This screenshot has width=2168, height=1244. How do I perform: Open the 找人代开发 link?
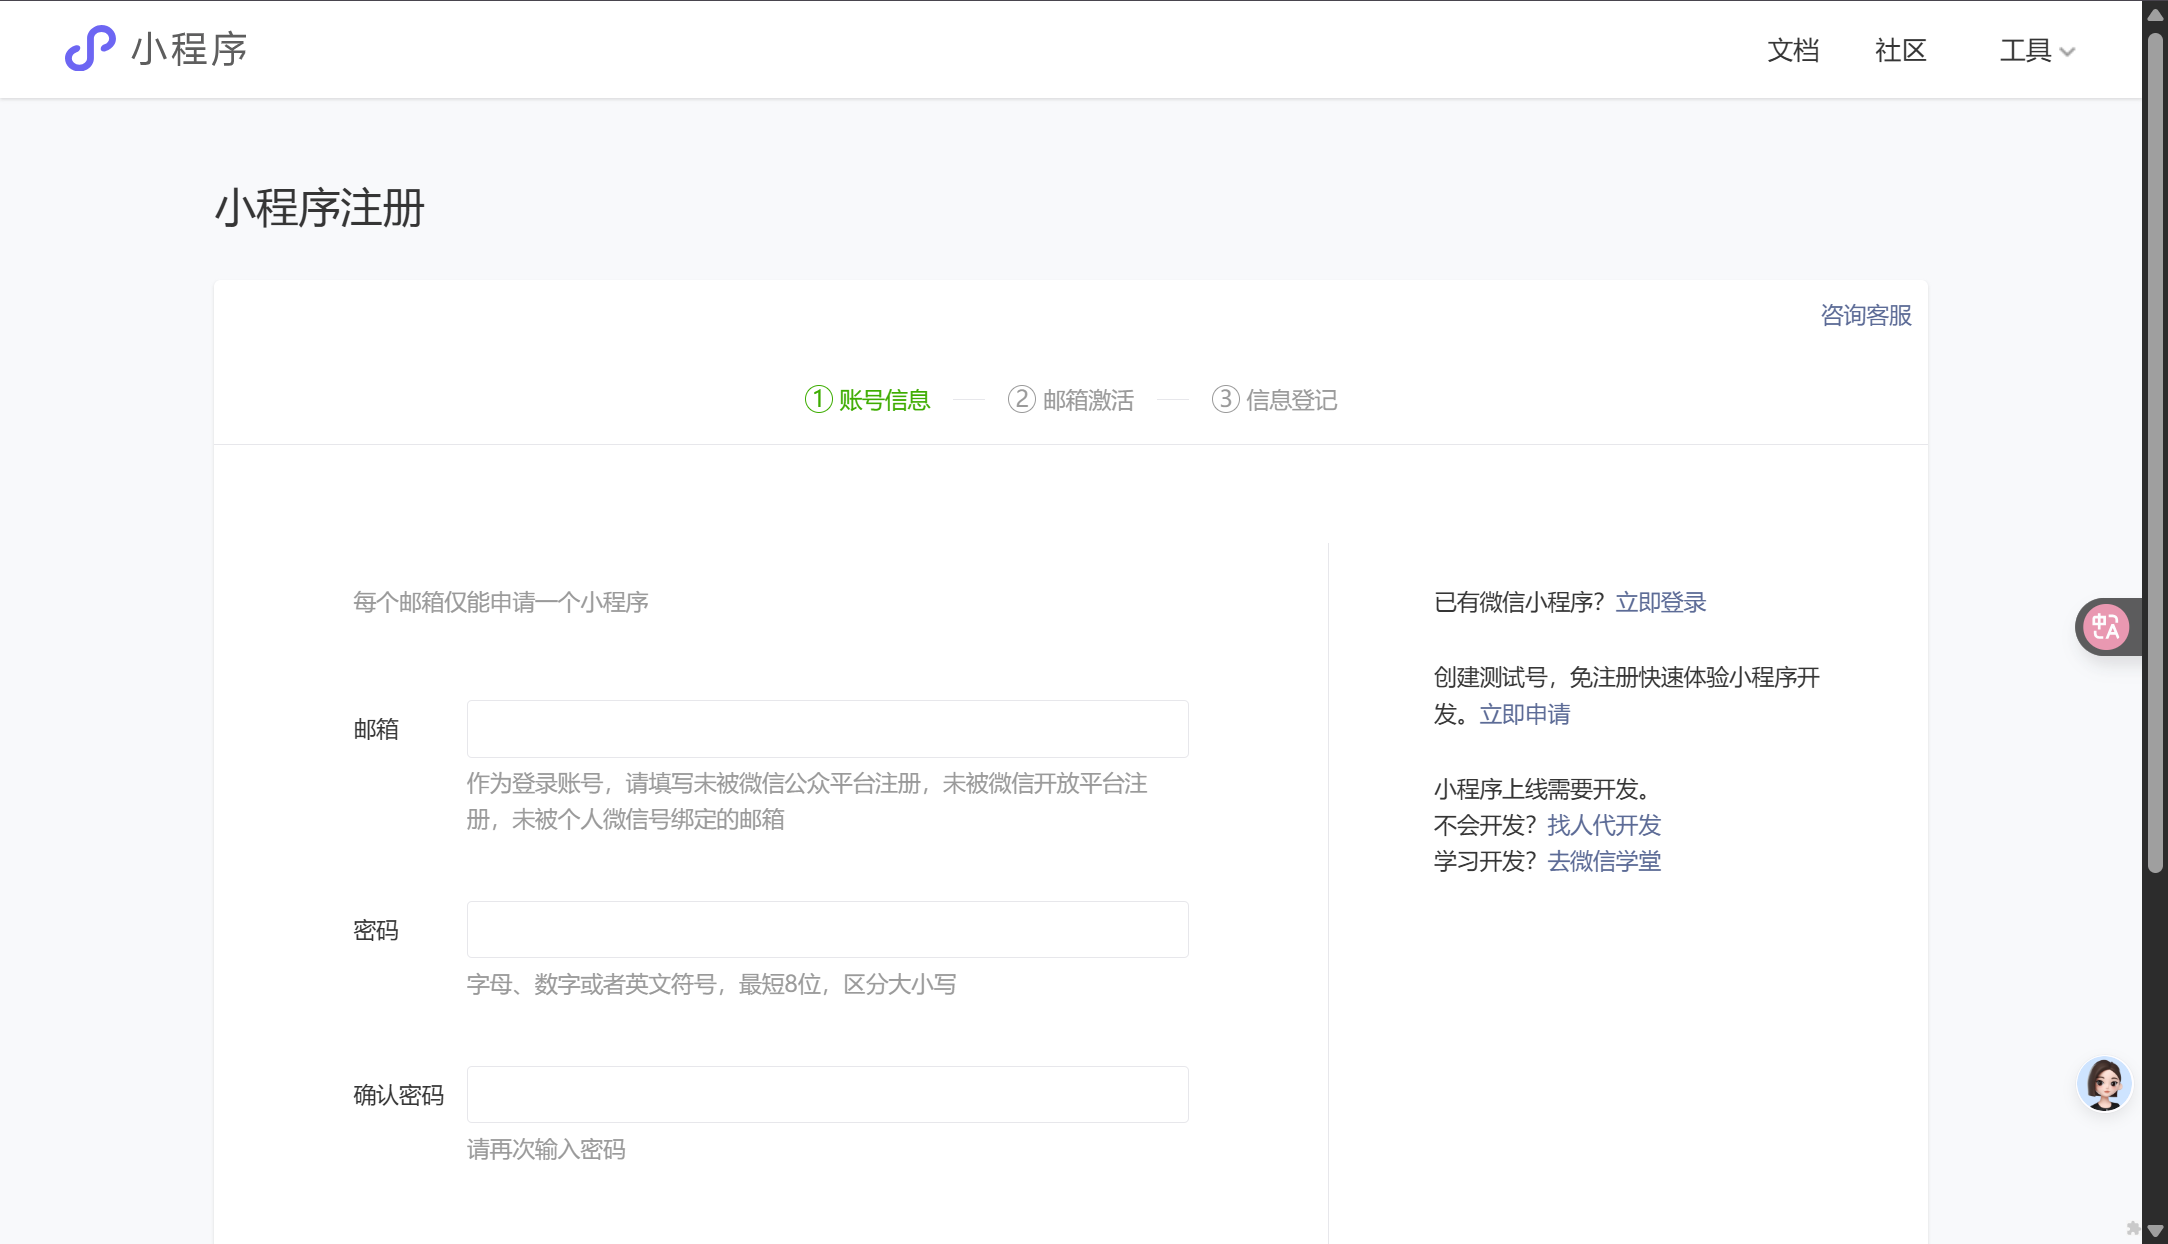(1603, 825)
